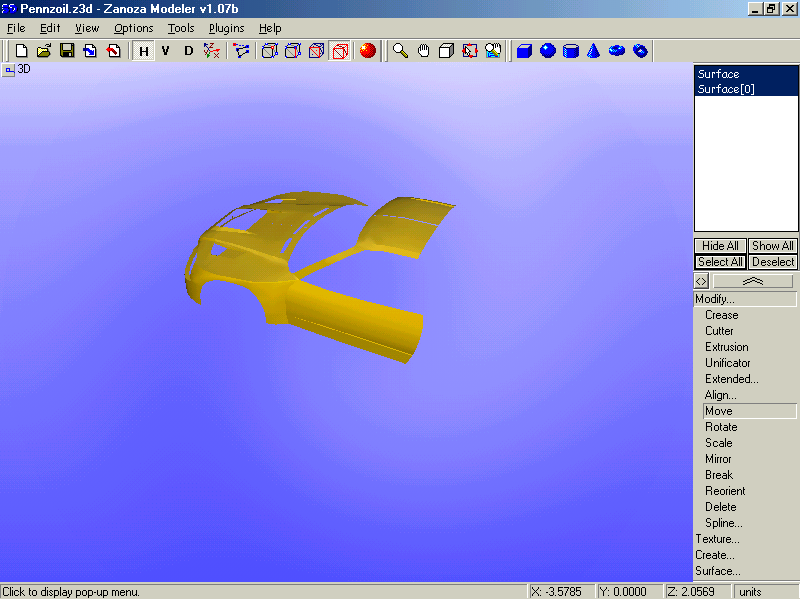
Task: Open the Plugins menu
Action: pyautogui.click(x=226, y=28)
